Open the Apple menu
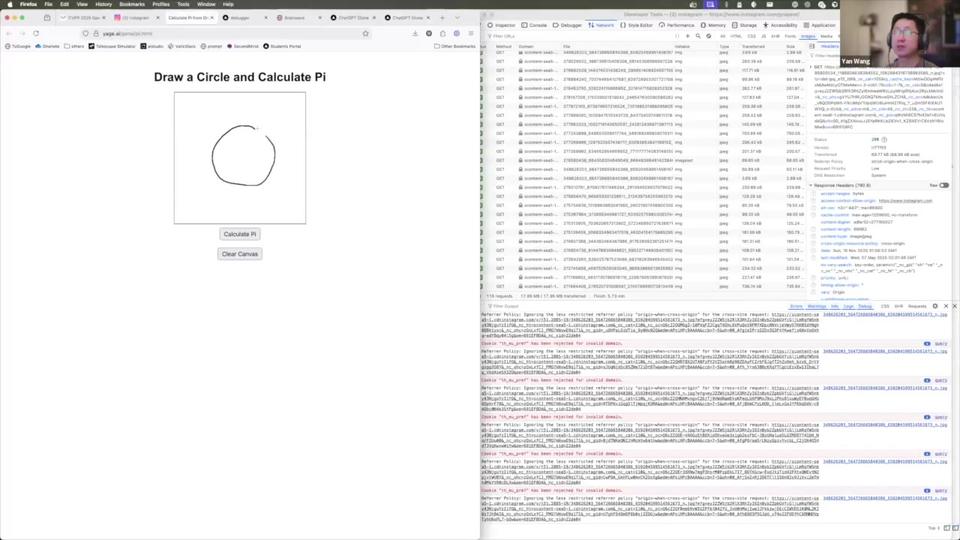The width and height of the screenshot is (960, 540). 10,4
